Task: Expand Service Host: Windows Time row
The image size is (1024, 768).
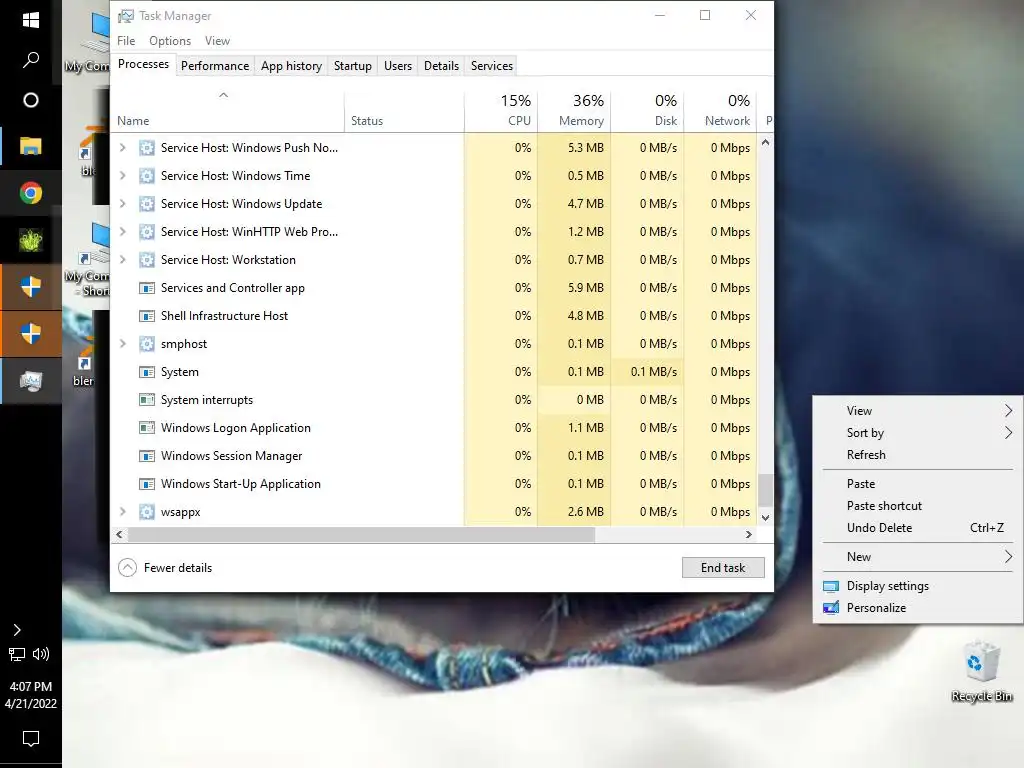Action: (x=122, y=176)
